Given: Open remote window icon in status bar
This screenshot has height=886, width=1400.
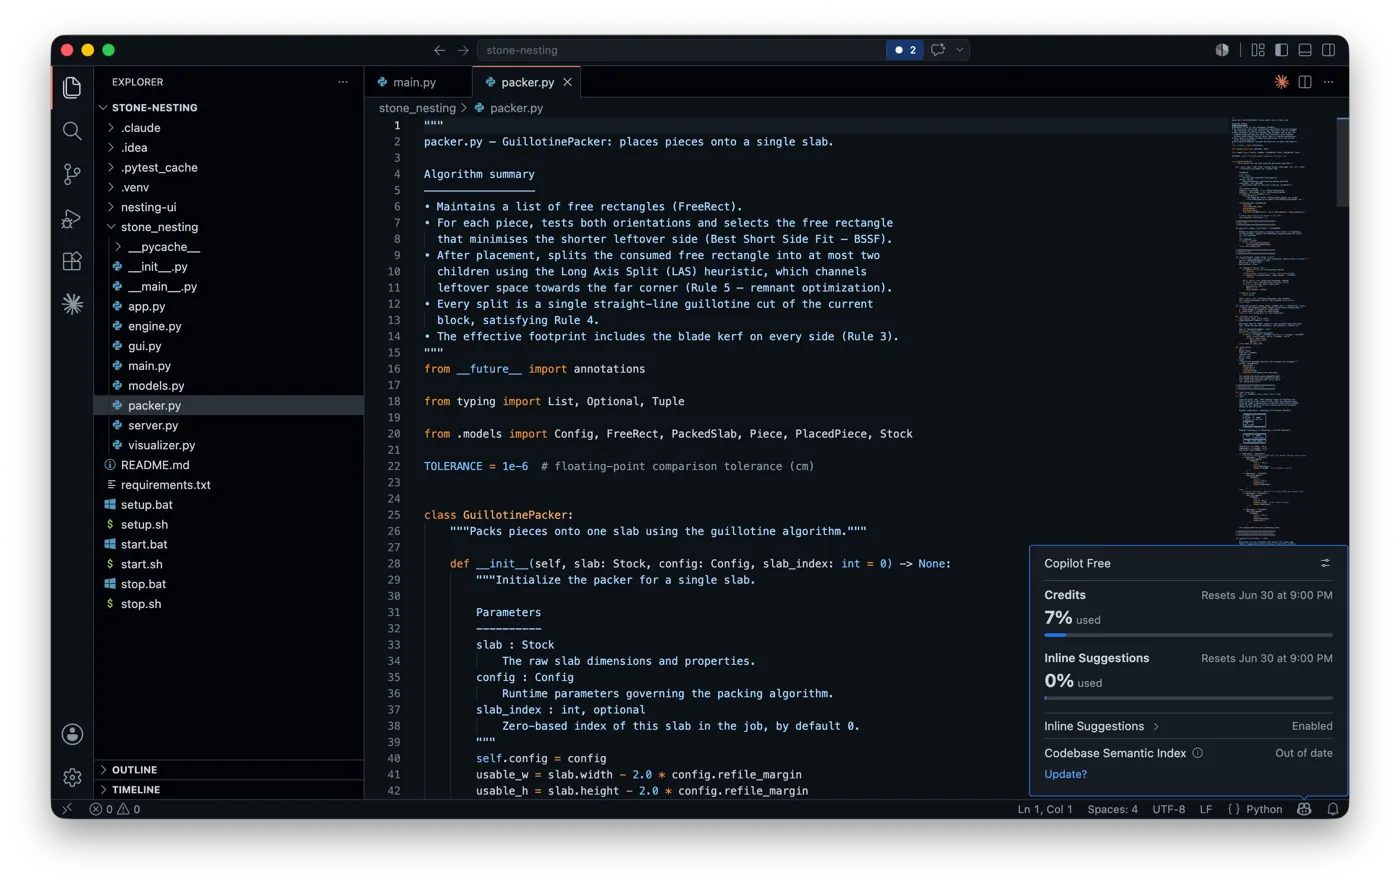Looking at the screenshot, I should point(67,809).
